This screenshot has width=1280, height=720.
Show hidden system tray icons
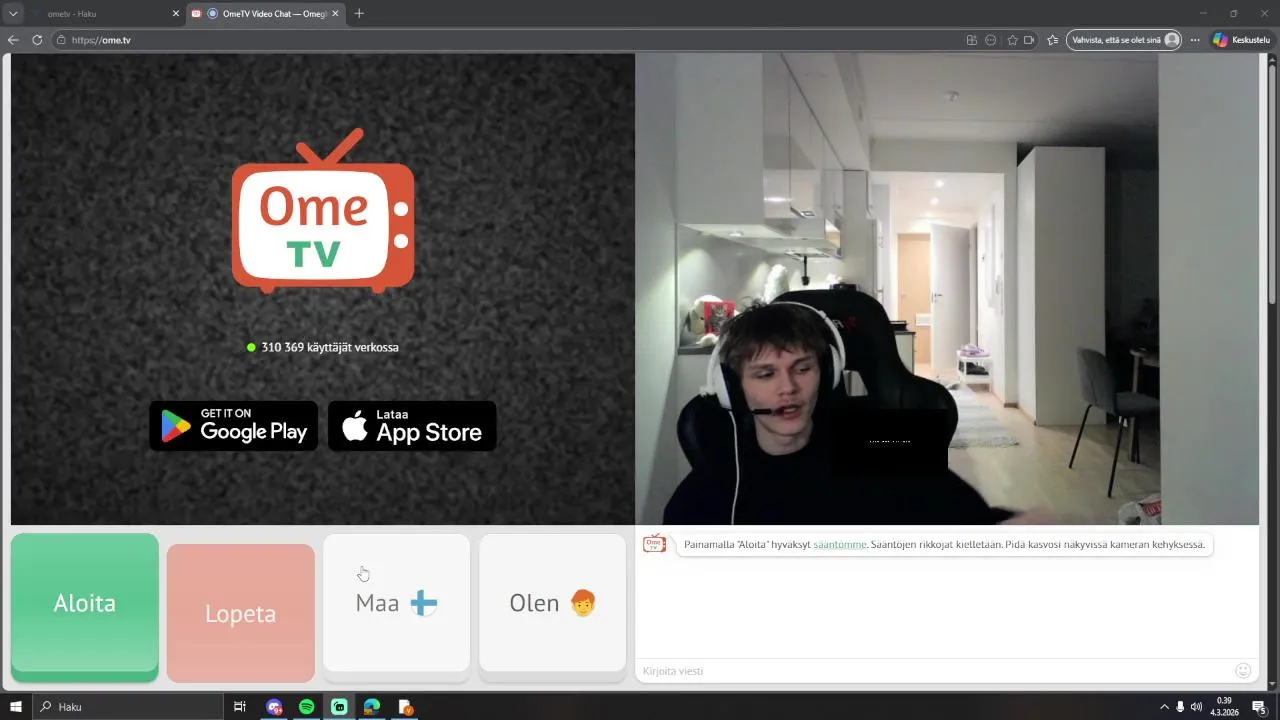click(1164, 707)
